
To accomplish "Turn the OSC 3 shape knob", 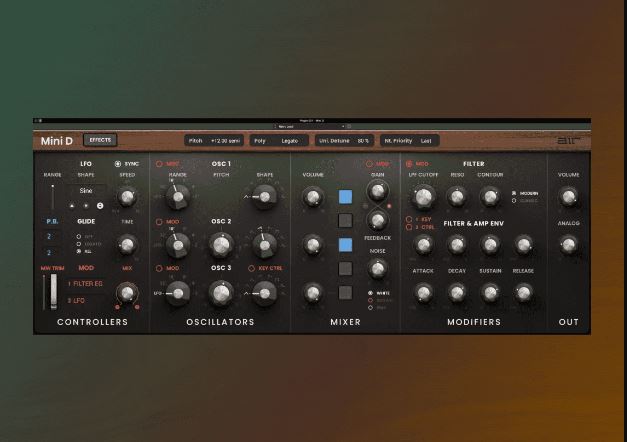I will [x=264, y=293].
